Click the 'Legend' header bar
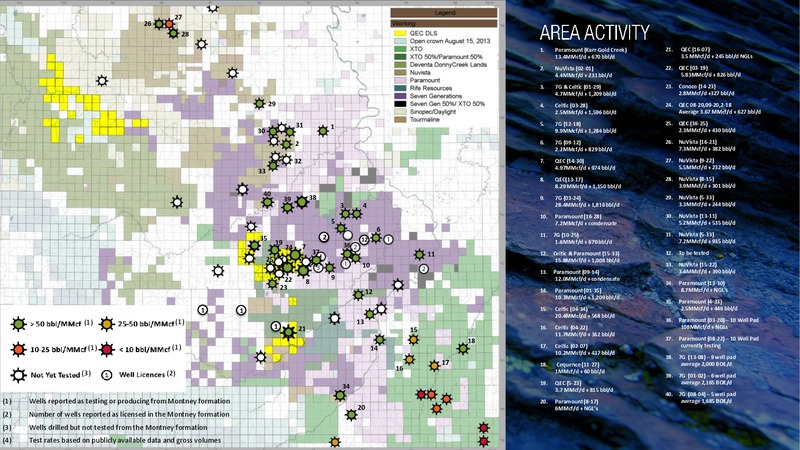Viewport: 800px width, 450px height. [x=444, y=13]
